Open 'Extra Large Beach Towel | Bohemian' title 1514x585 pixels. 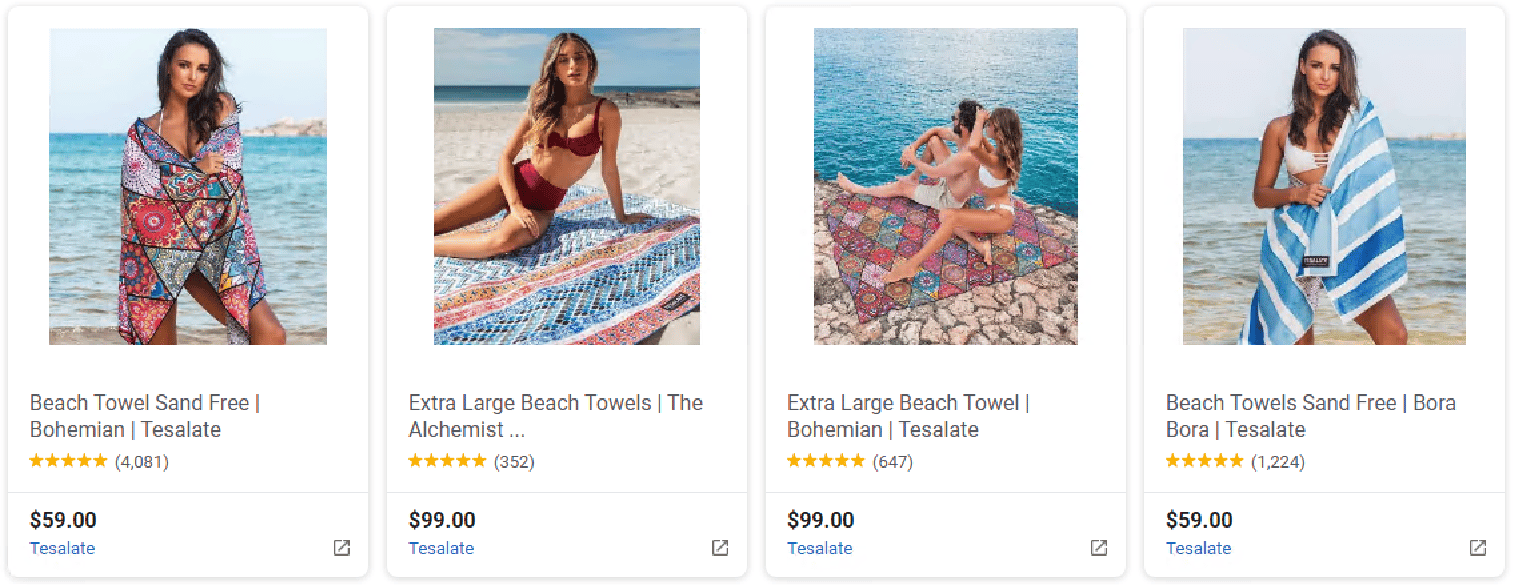pyautogui.click(x=907, y=416)
